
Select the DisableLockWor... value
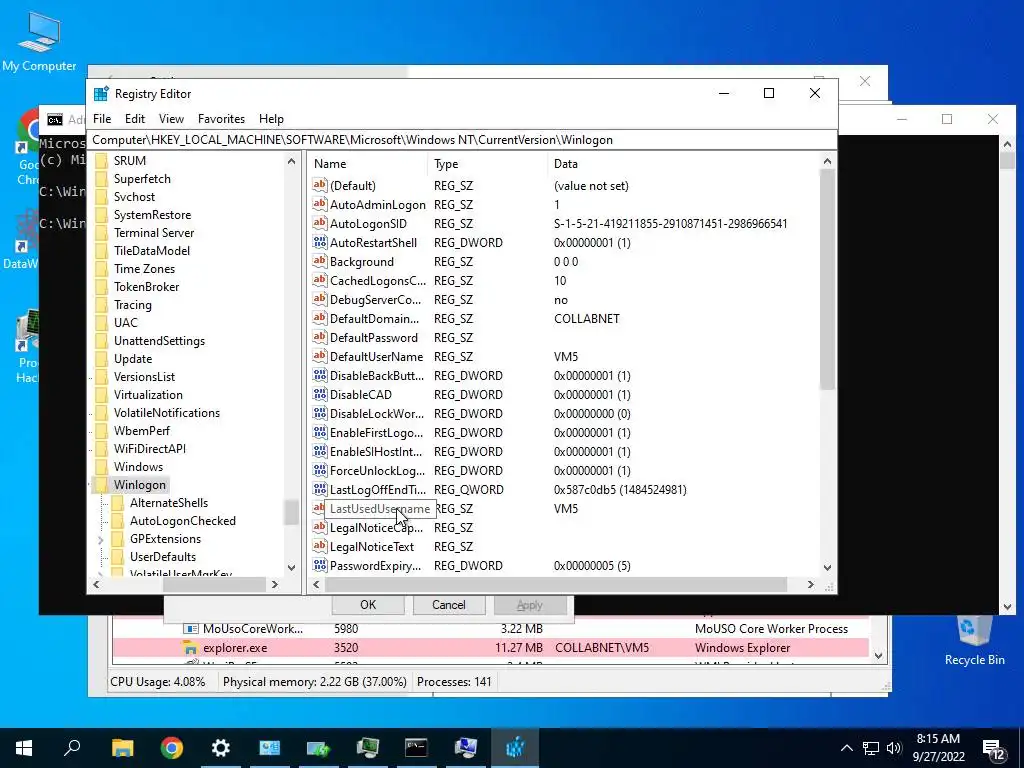pos(377,414)
